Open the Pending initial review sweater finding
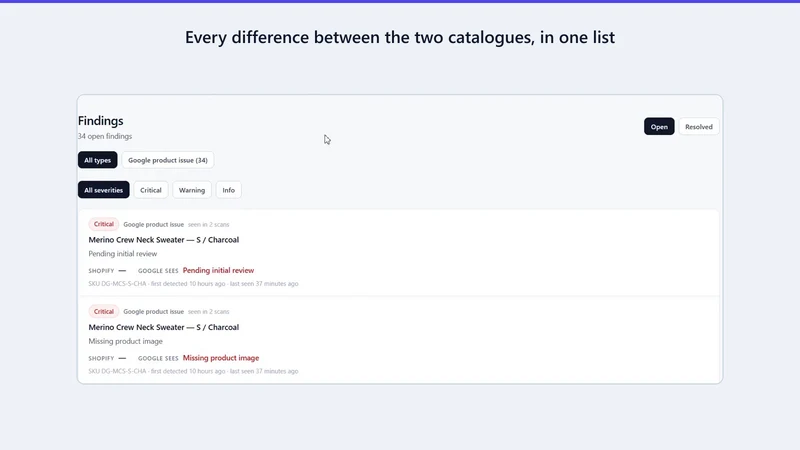This screenshot has height=450, width=800. [398, 253]
